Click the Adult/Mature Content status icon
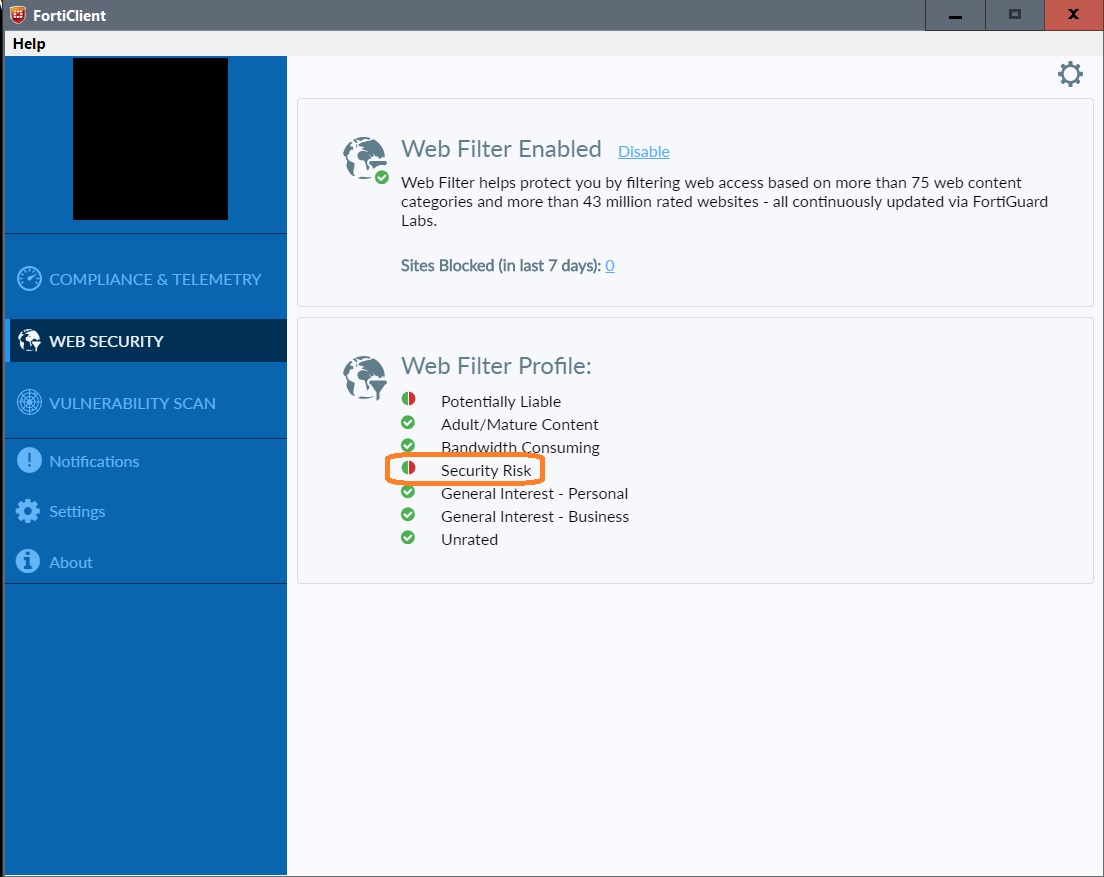This screenshot has width=1104, height=877. click(x=408, y=422)
